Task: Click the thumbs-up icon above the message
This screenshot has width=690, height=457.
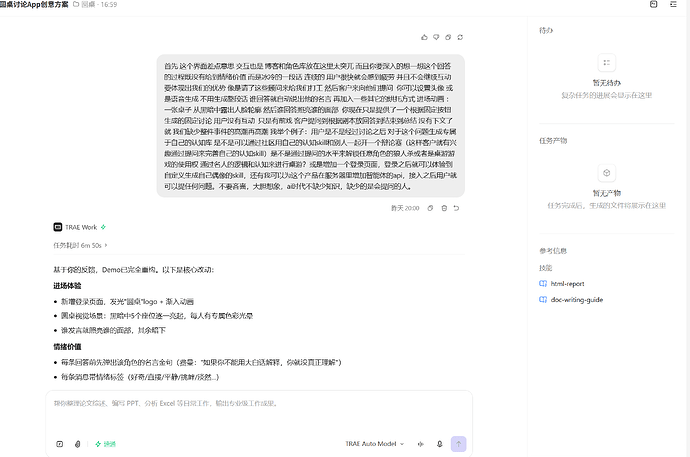Action: pyautogui.click(x=424, y=37)
